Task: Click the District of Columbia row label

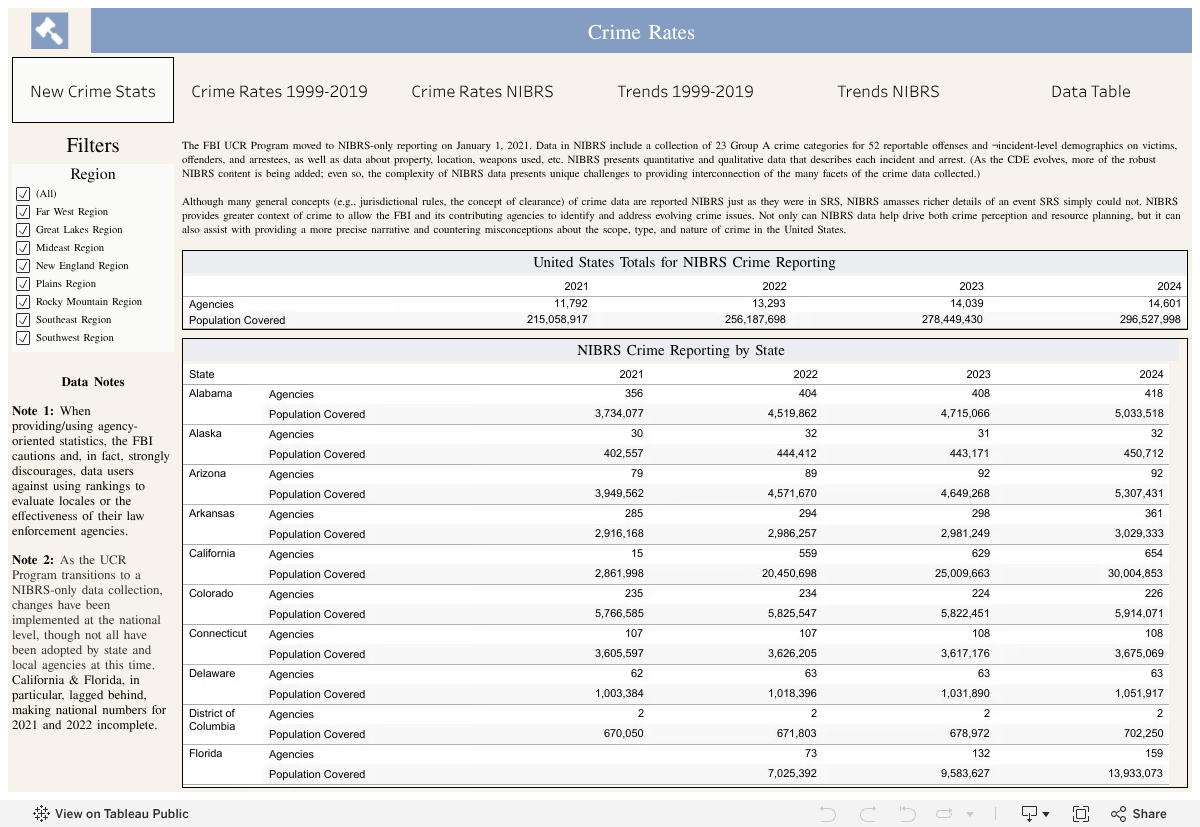Action: pos(212,720)
